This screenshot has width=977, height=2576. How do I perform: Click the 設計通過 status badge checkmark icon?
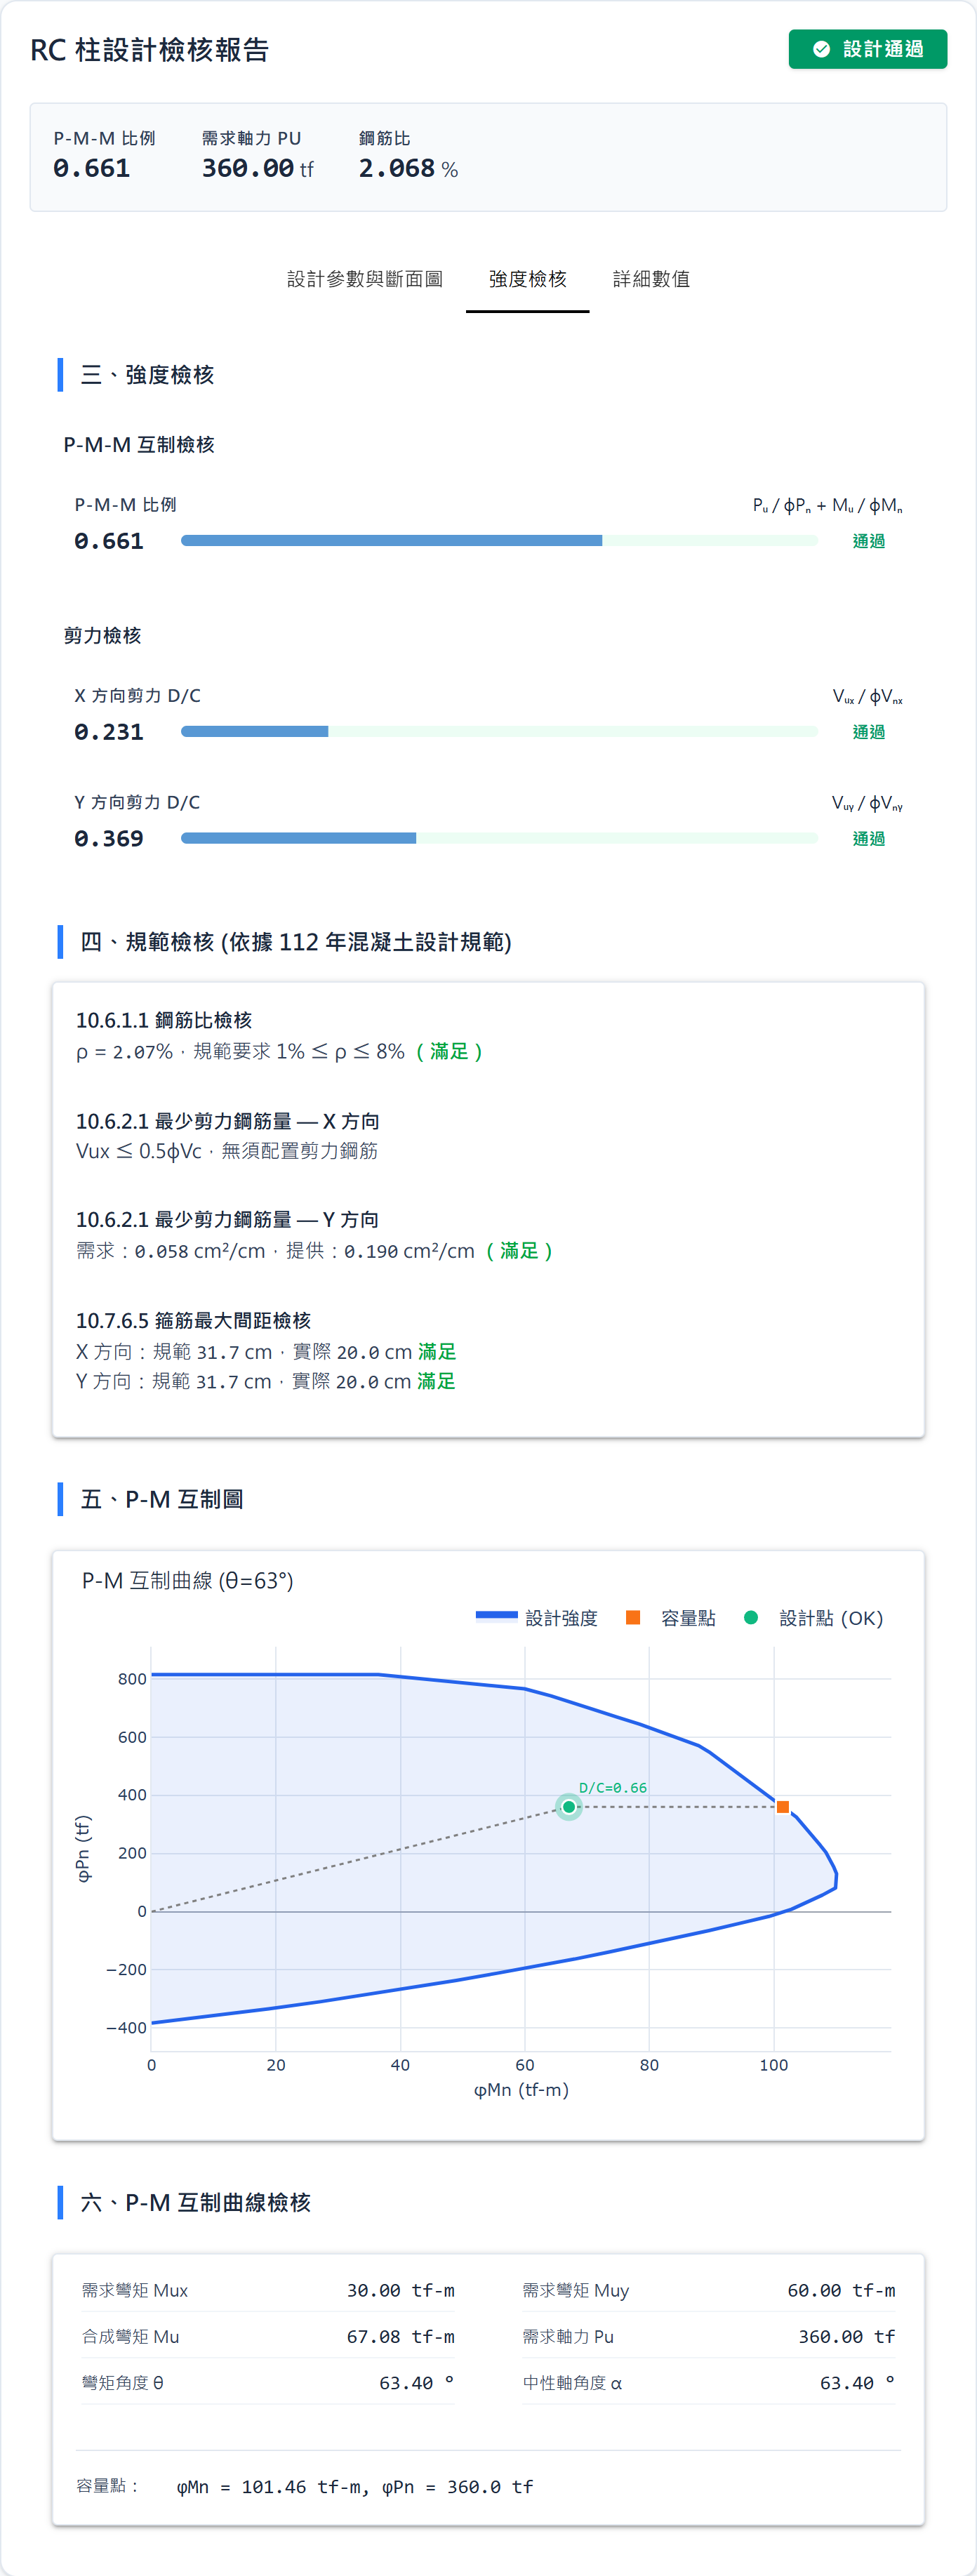822,48
